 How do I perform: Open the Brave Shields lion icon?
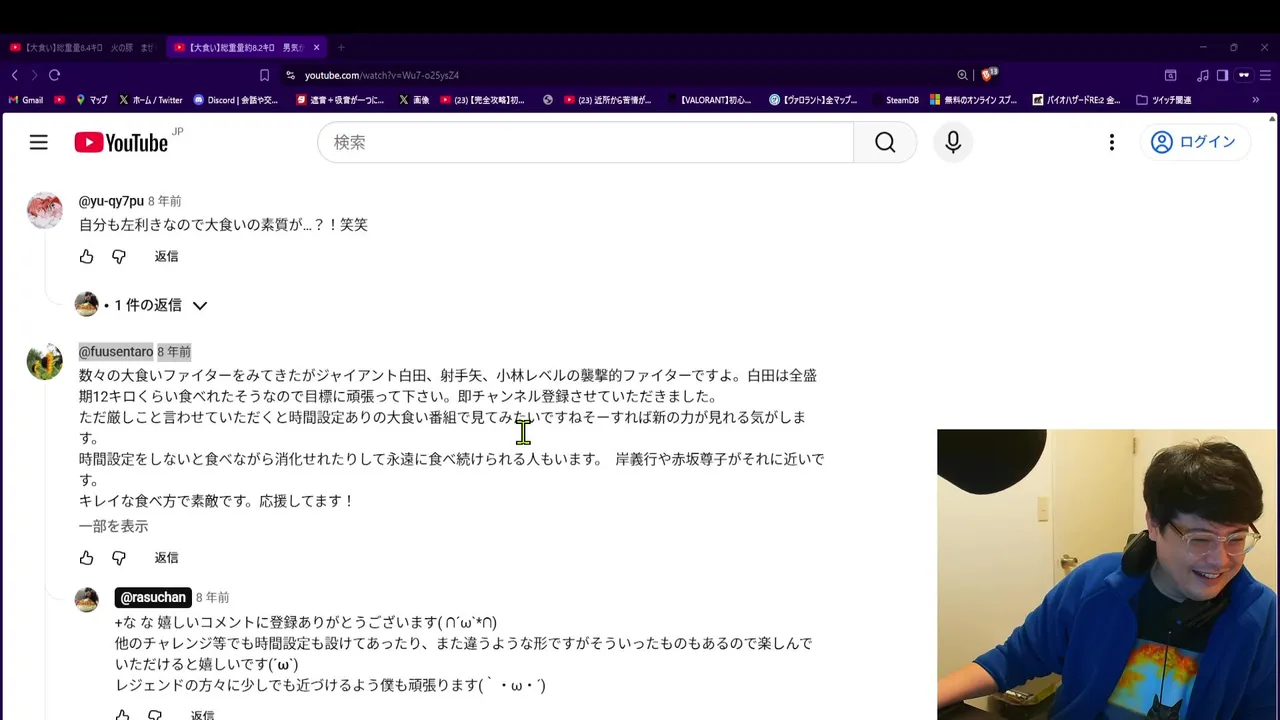[x=989, y=74]
